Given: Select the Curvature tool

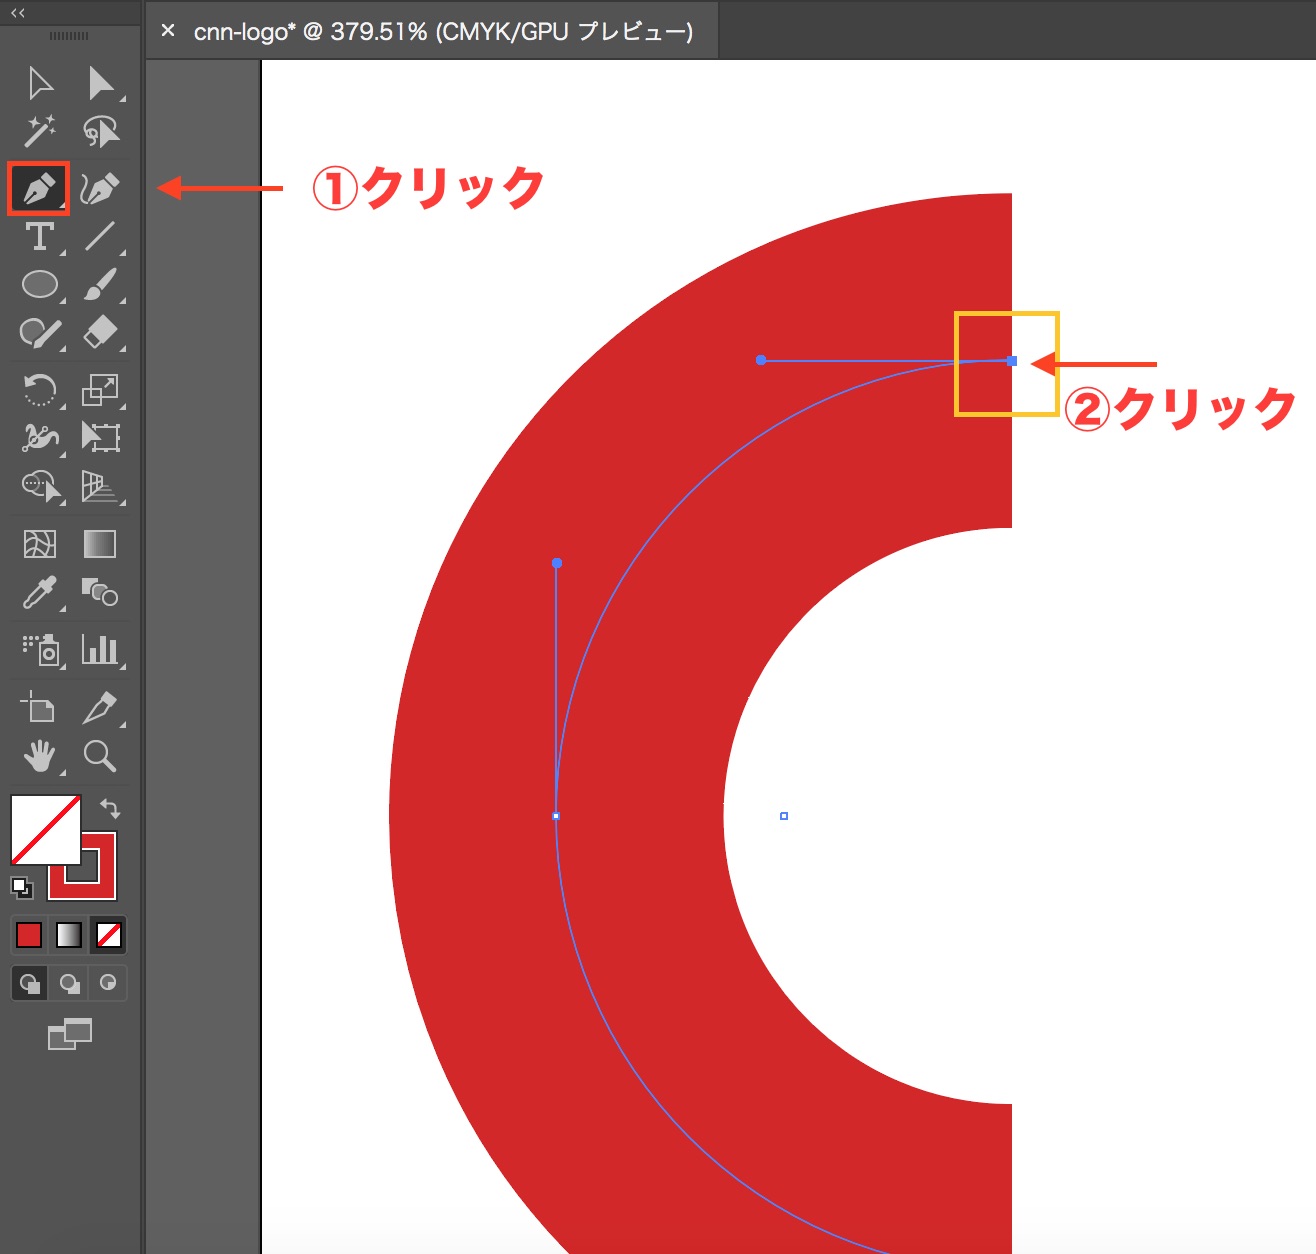Looking at the screenshot, I should point(100,188).
